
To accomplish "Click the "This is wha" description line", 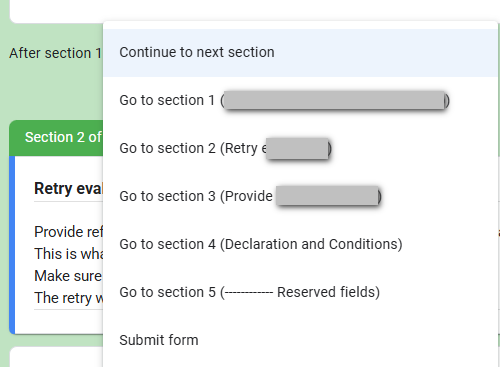I will point(68,254).
